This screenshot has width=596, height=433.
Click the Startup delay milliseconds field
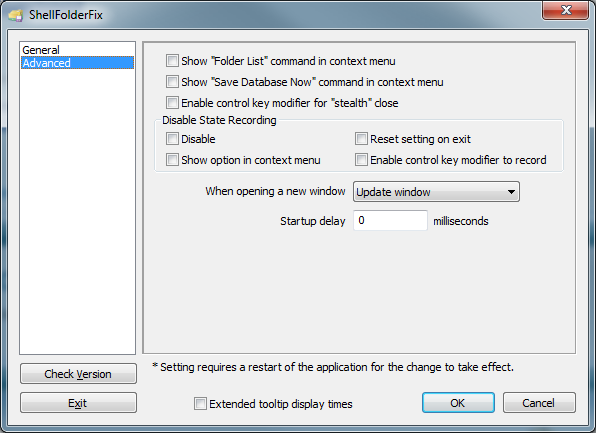point(390,220)
